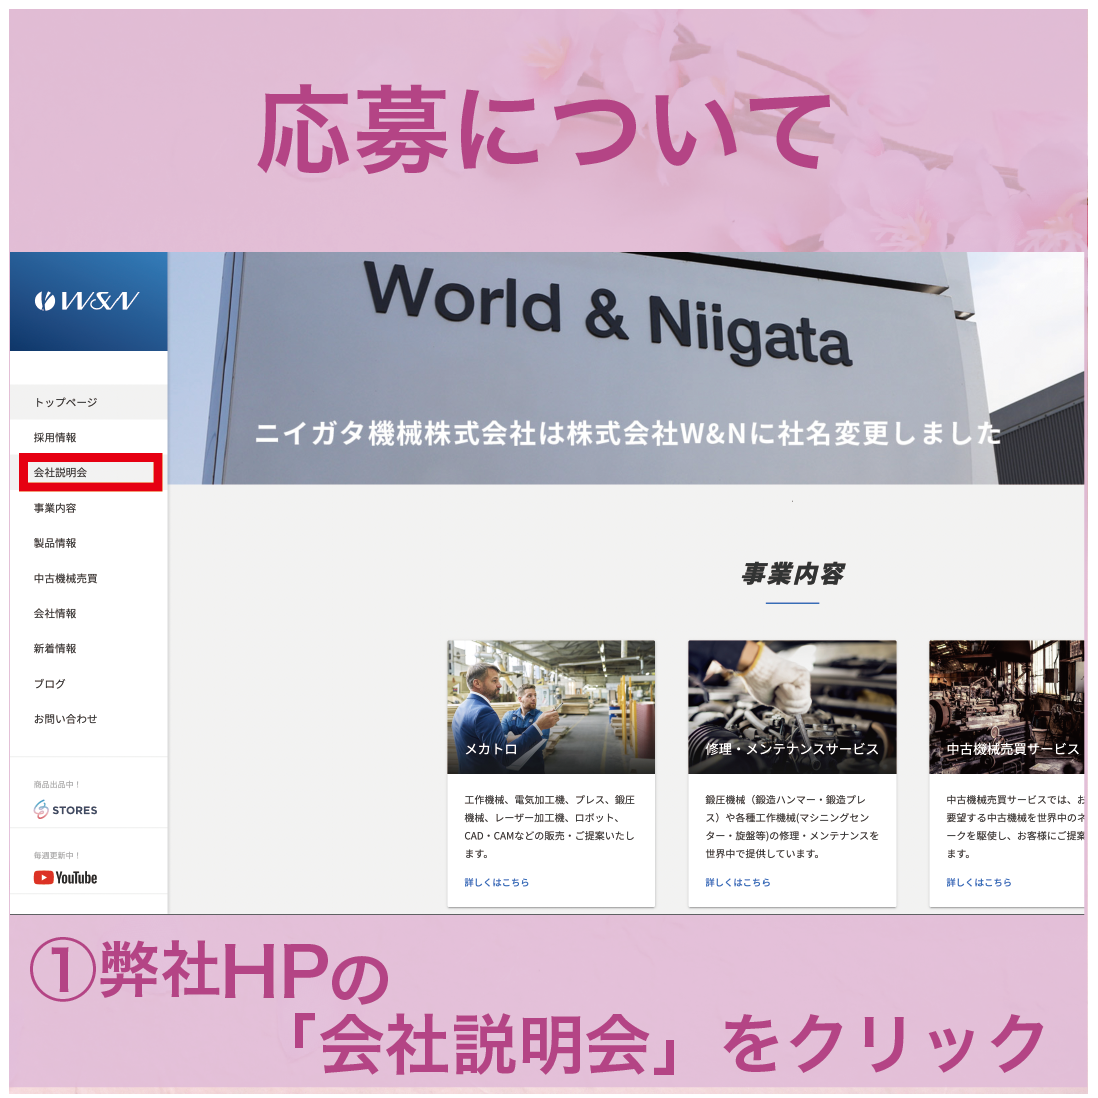Open the YouTube logo link
This screenshot has height=1098, width=1098.
click(66, 877)
